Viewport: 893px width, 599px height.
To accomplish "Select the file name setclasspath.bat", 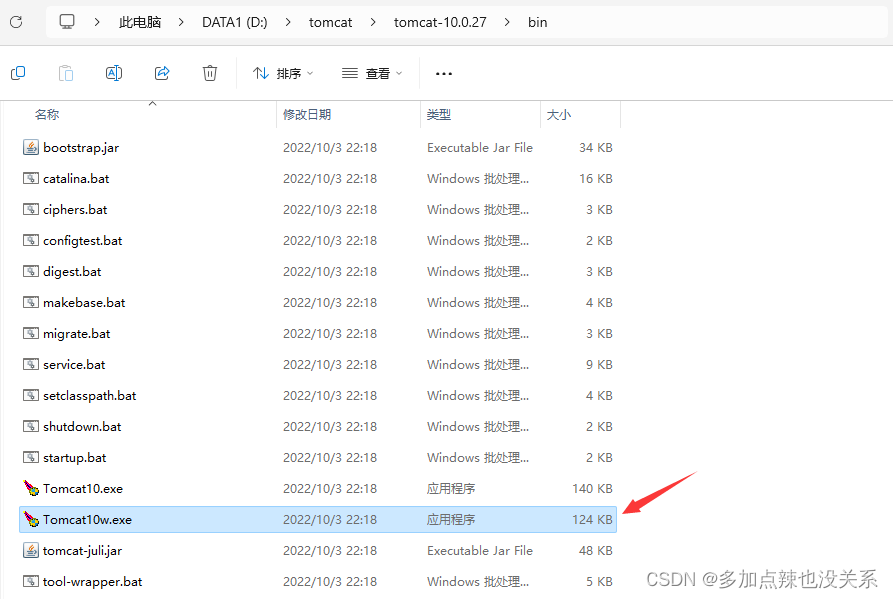I will pyautogui.click(x=90, y=396).
